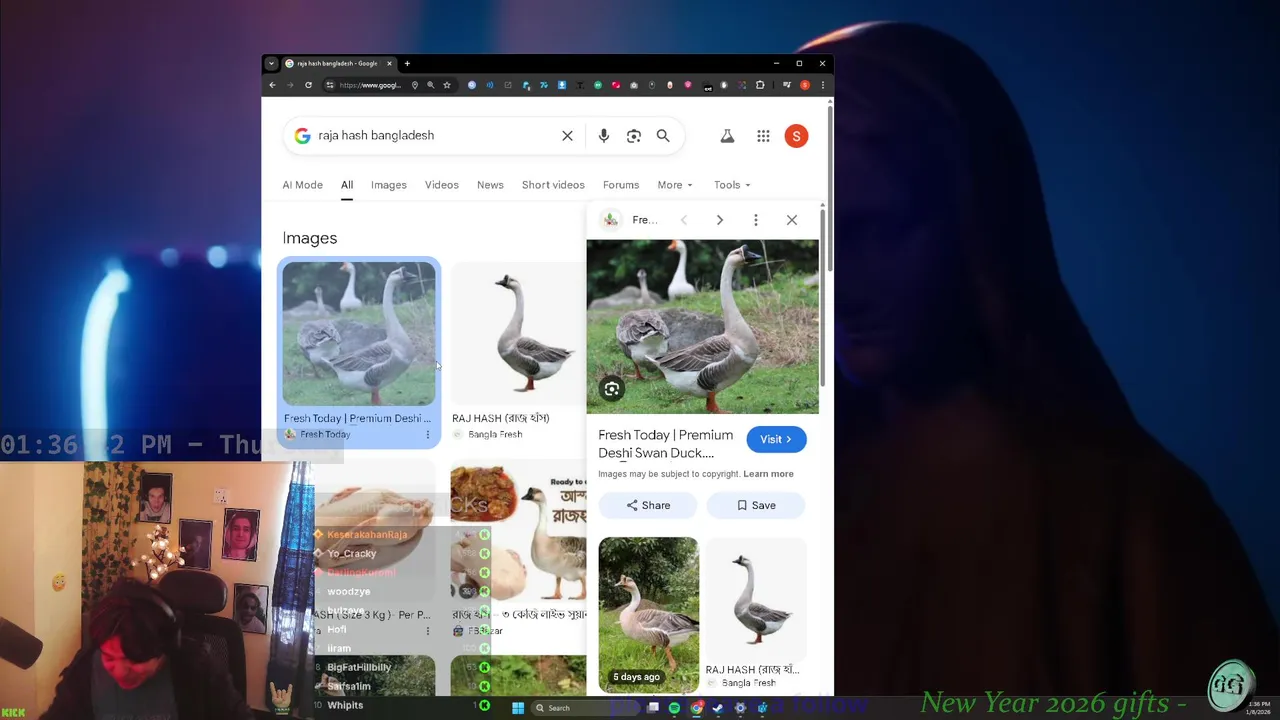
Task: Reload the page in Chrome
Action: click(x=308, y=85)
